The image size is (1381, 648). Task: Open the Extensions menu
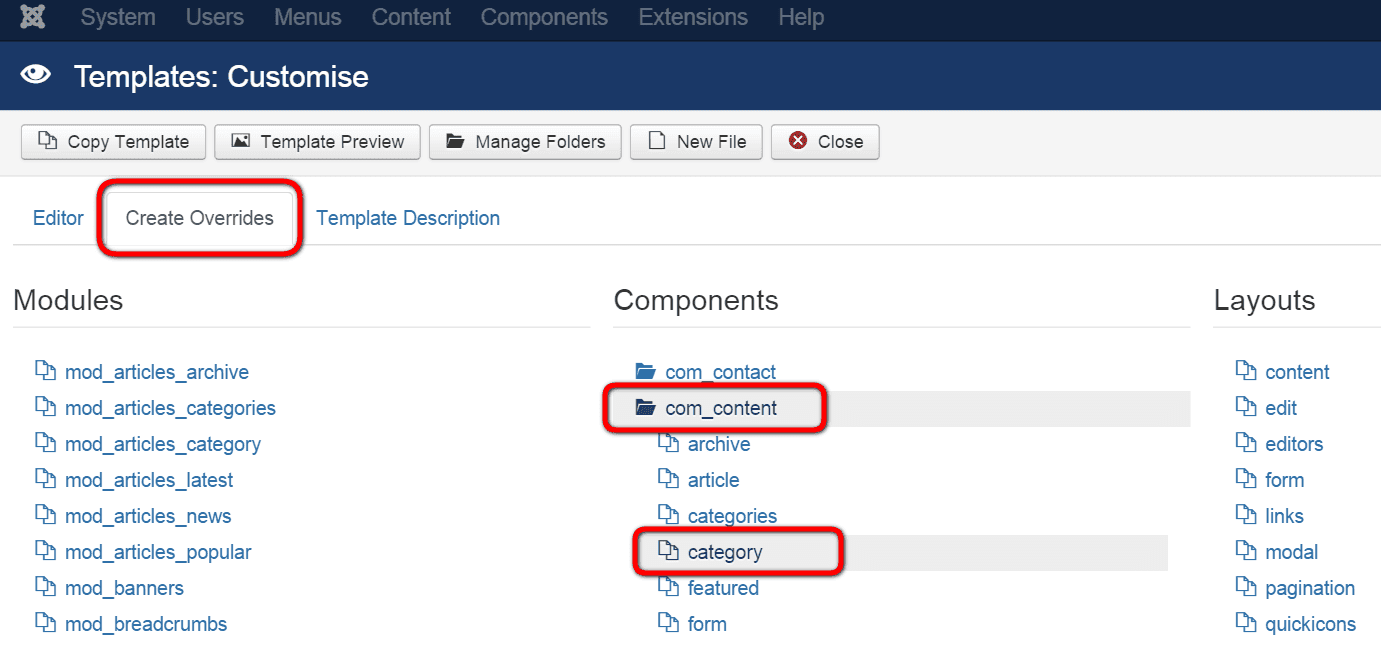click(x=693, y=17)
